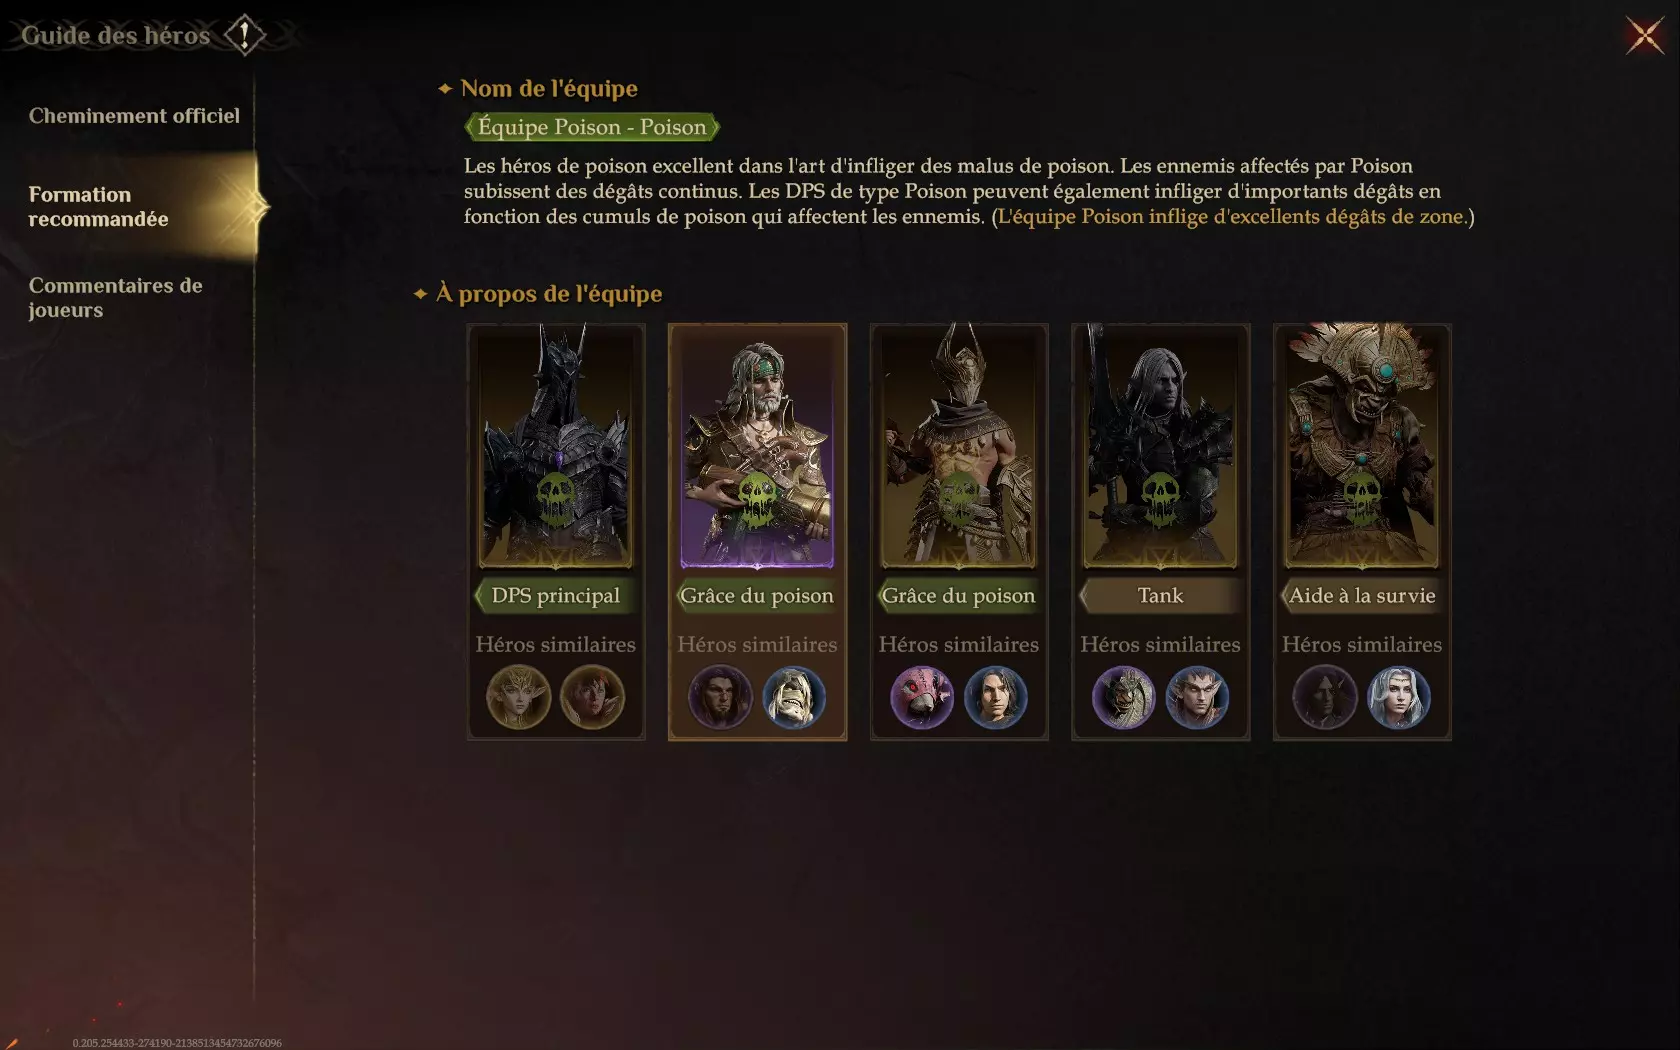Select the Aide à la survie hero card
This screenshot has height=1050, width=1680.
coord(1362,446)
